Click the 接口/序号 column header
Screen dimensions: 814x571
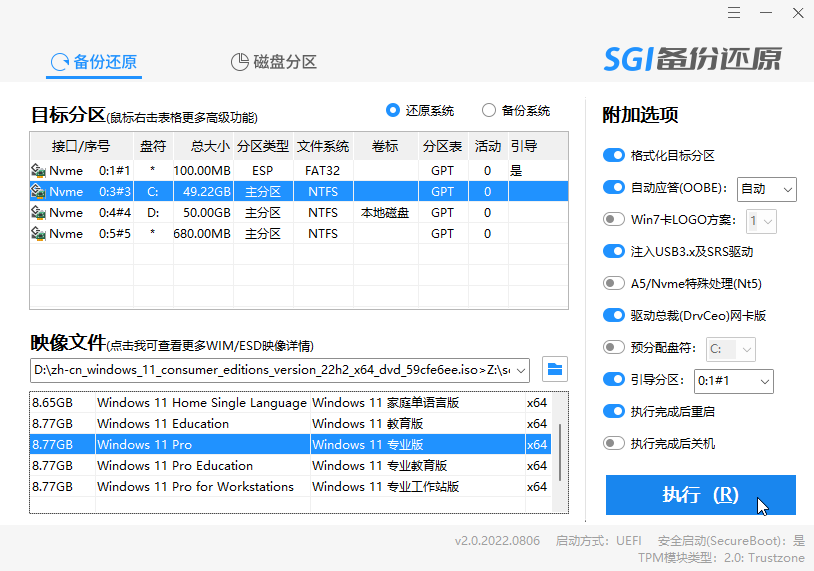81,146
